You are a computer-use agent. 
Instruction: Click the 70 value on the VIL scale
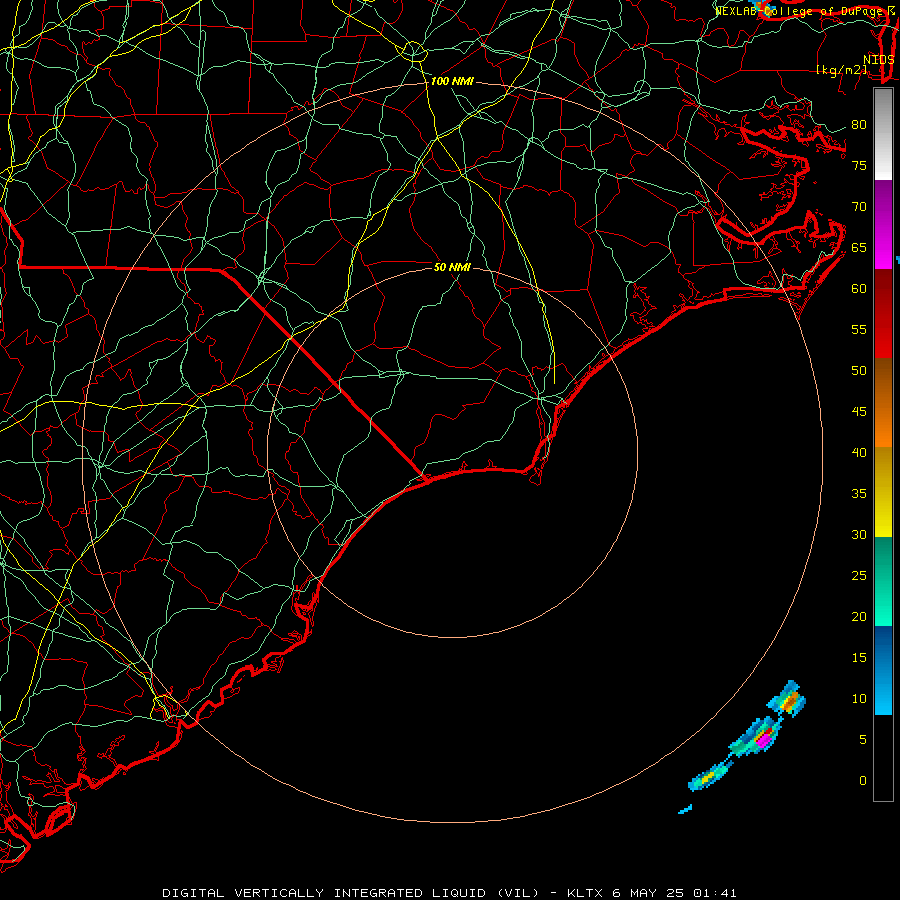(x=859, y=207)
